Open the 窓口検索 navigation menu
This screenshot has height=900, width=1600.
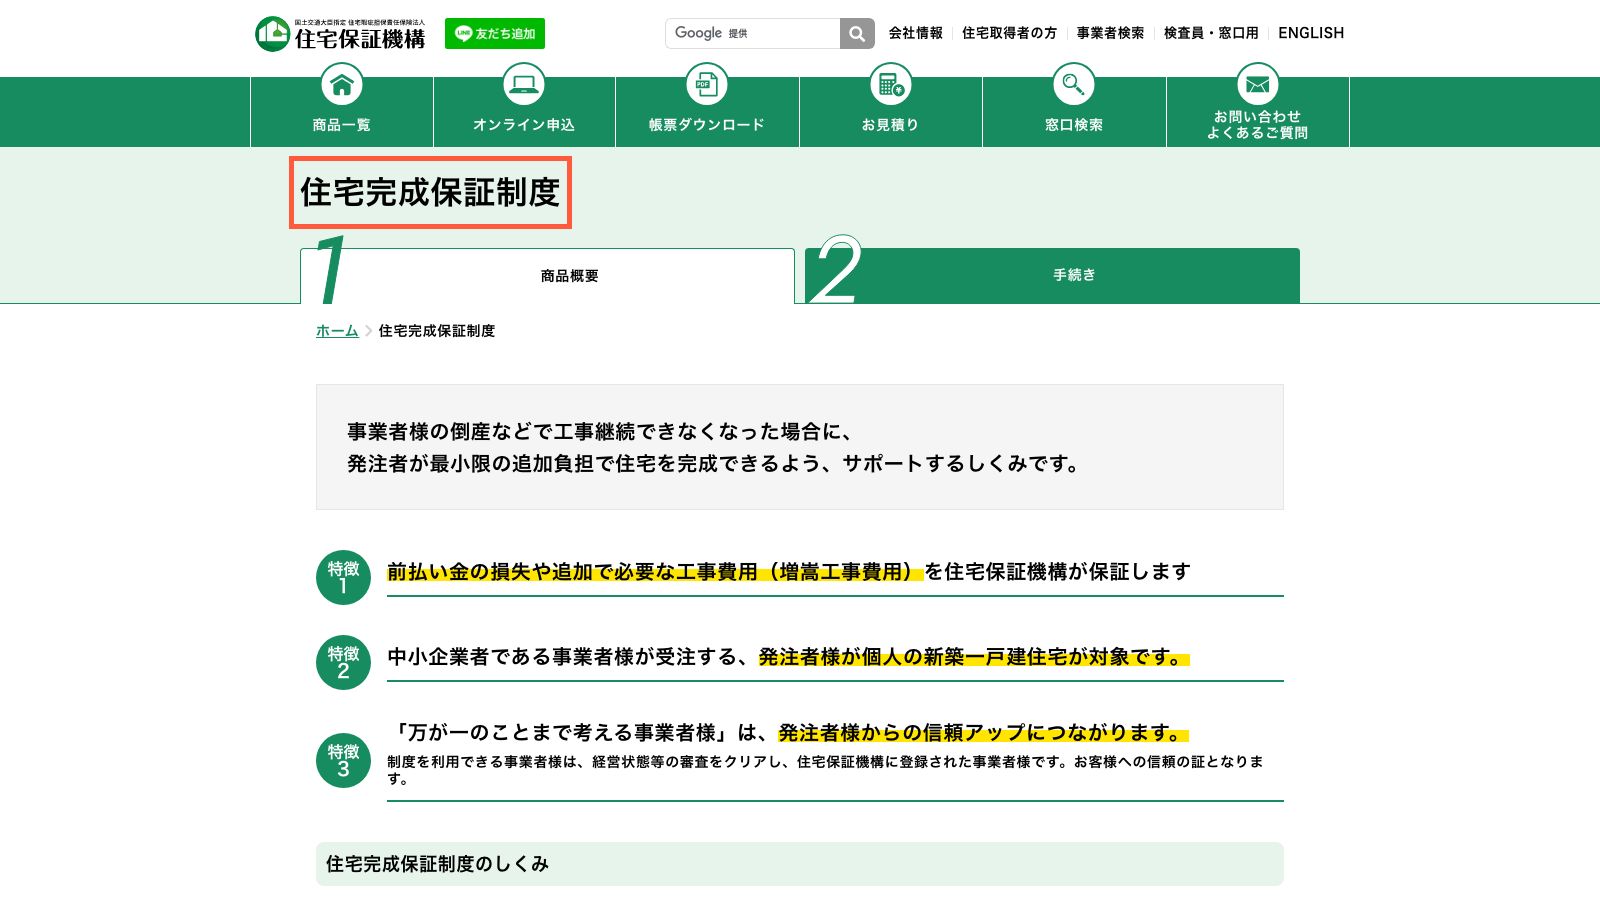(x=1074, y=125)
